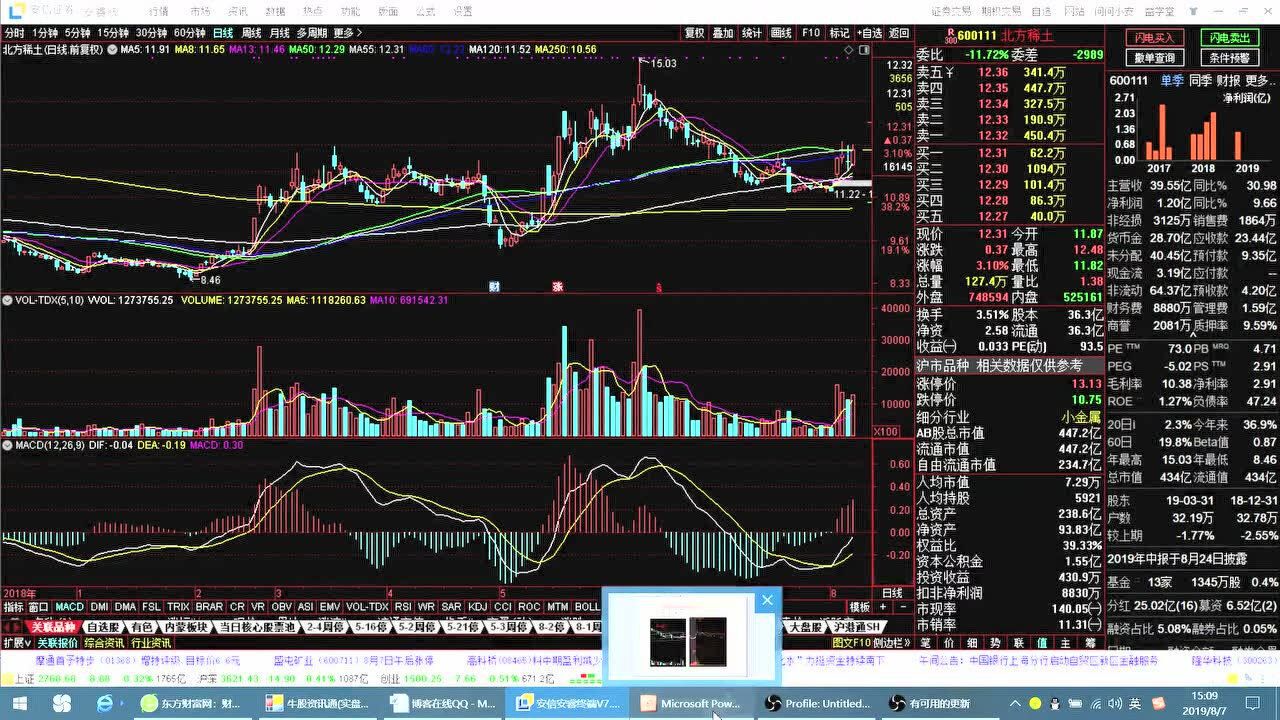
Task: Switch to 东方财富网 taskbar window
Action: point(192,703)
